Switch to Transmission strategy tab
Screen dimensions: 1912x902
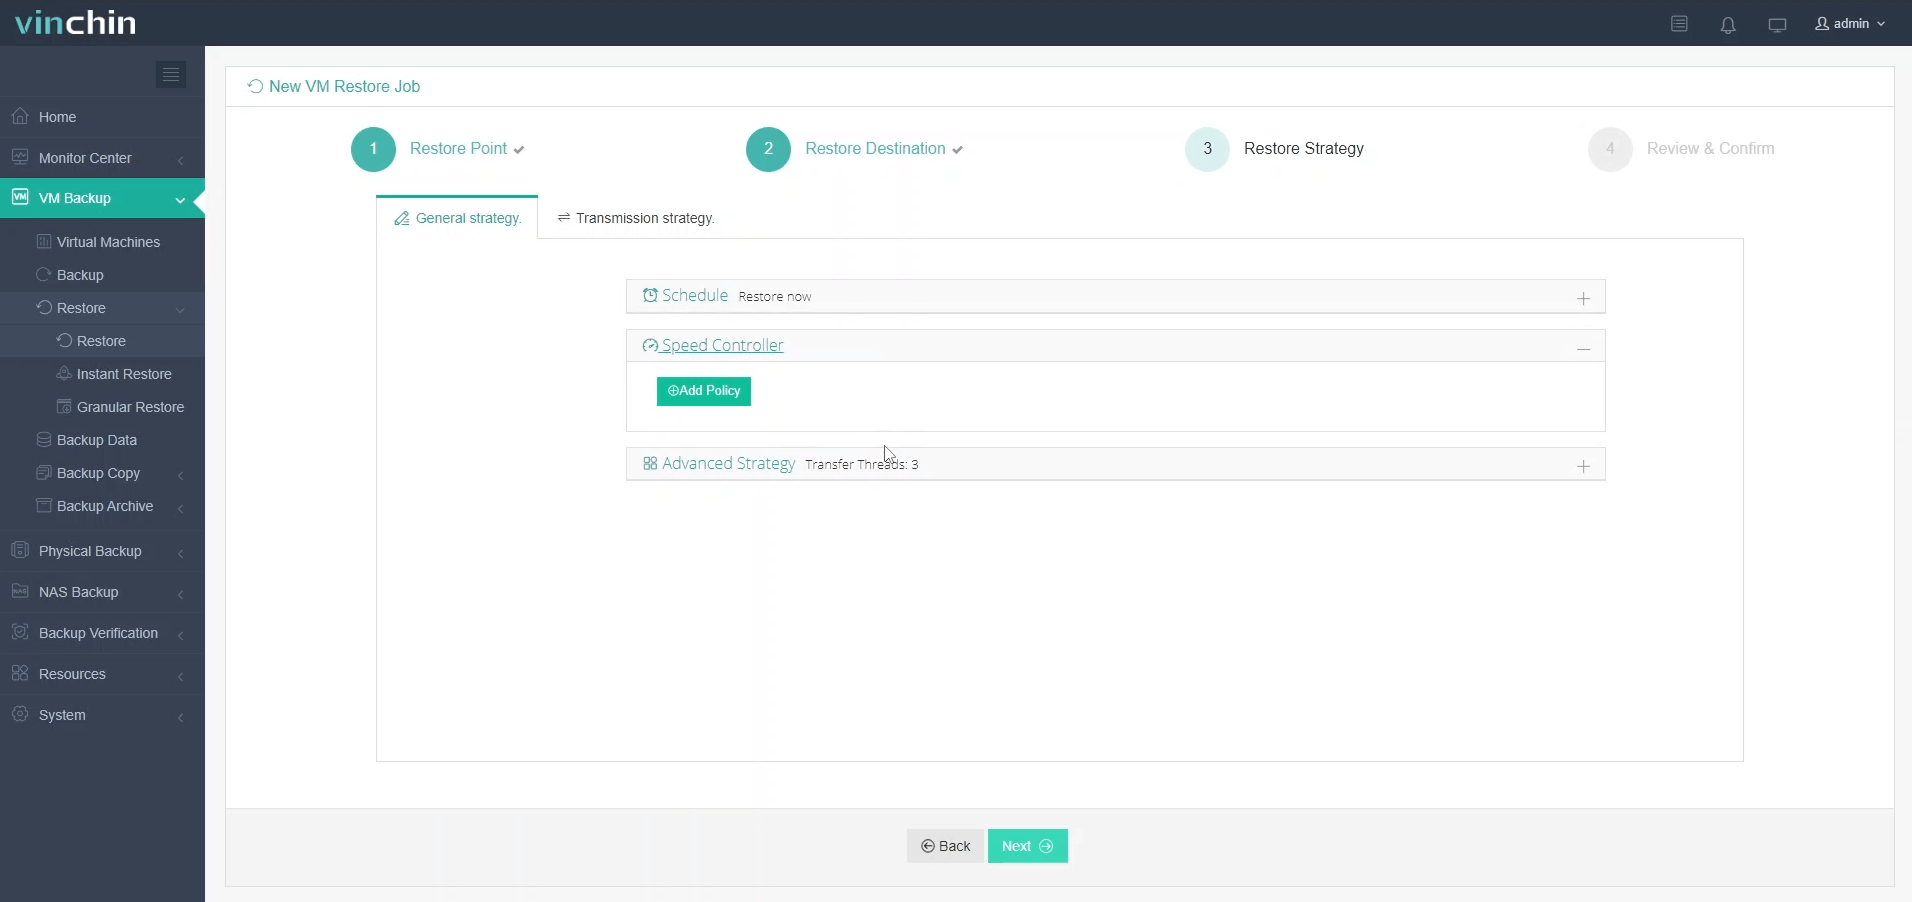[636, 218]
